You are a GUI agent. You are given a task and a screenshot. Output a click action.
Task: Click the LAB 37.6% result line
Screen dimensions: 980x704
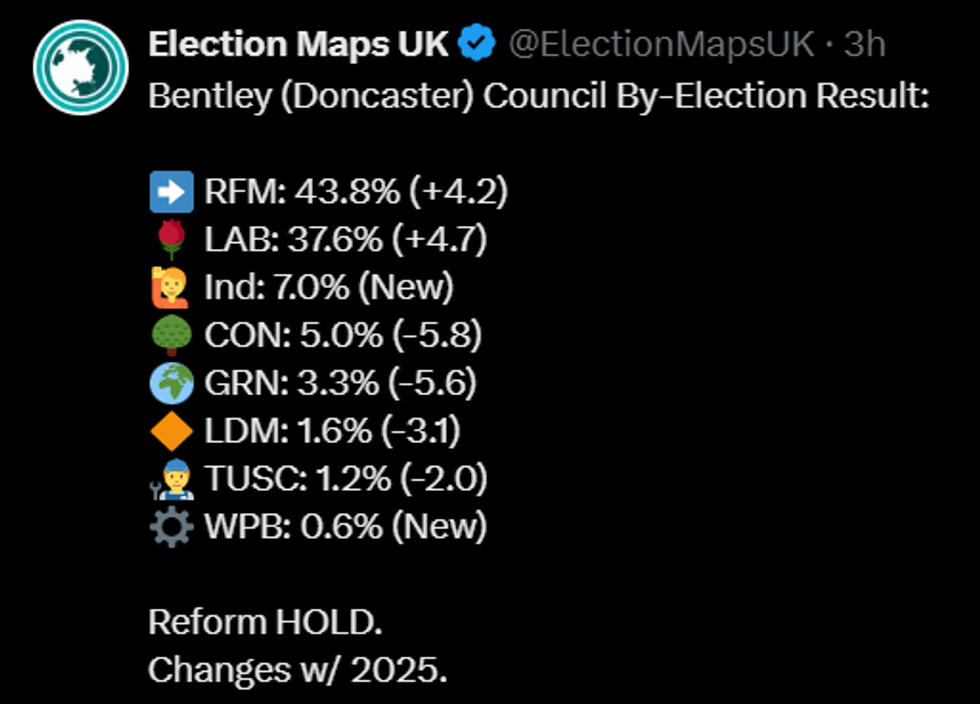pyautogui.click(x=346, y=239)
